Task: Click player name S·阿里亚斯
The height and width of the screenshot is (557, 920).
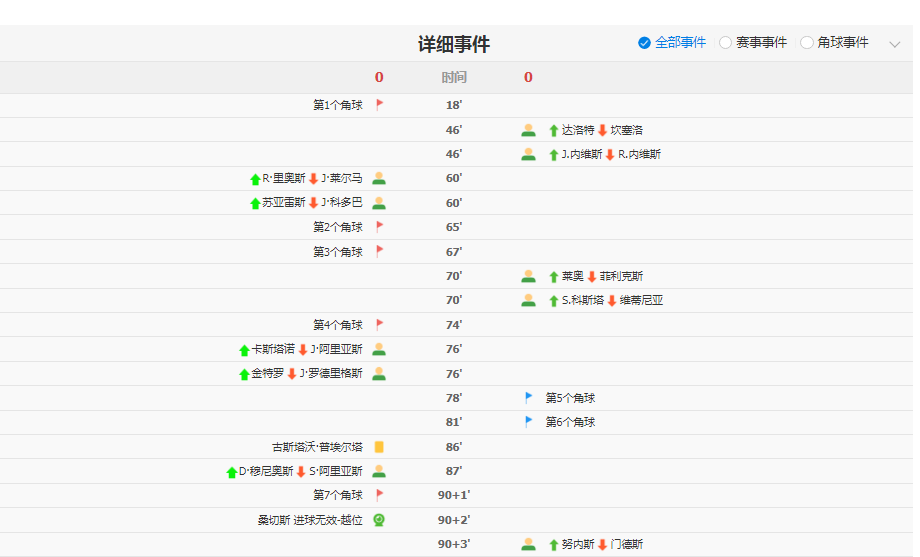Action: [336, 471]
